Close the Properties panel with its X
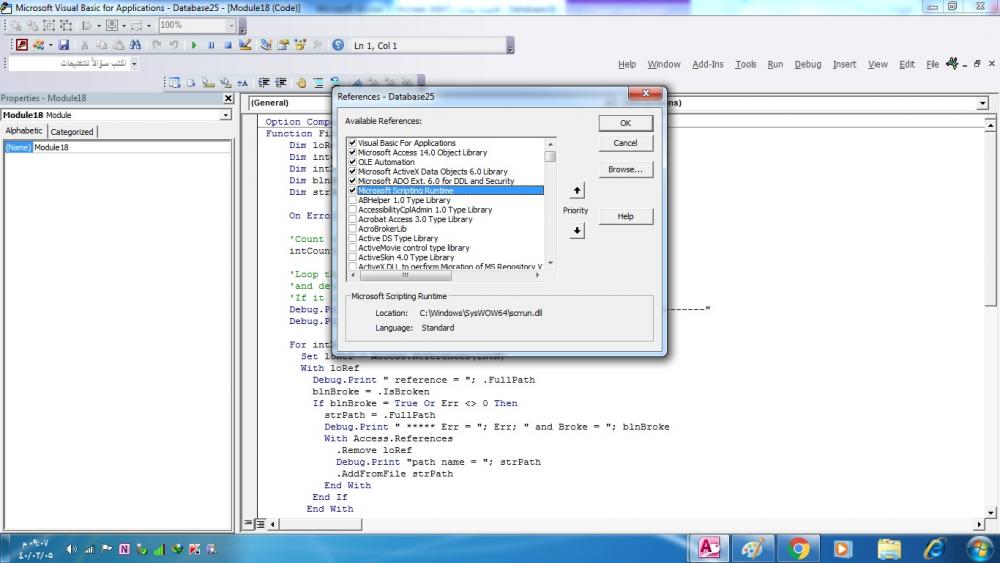 coord(228,98)
